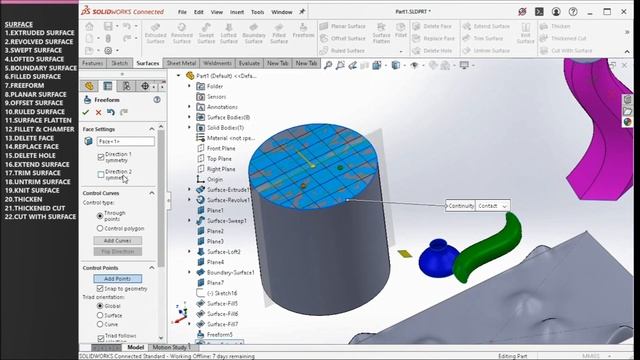Open the Insert menu
The height and width of the screenshot is (360, 640).
coord(237,12)
